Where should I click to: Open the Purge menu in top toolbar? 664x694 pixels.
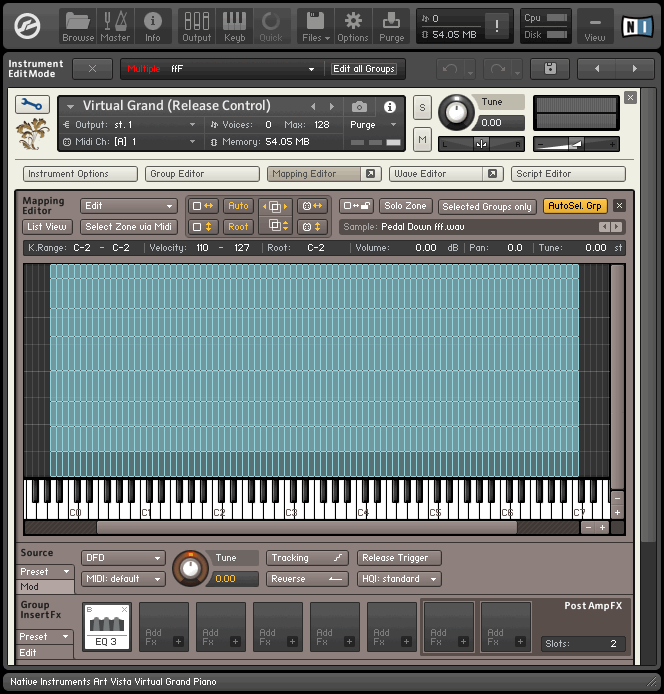tap(391, 27)
